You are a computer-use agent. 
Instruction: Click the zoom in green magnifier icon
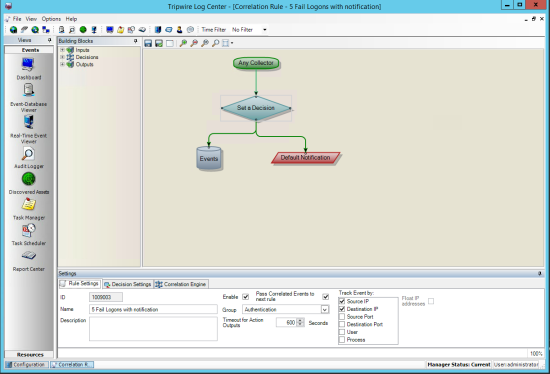pos(183,43)
